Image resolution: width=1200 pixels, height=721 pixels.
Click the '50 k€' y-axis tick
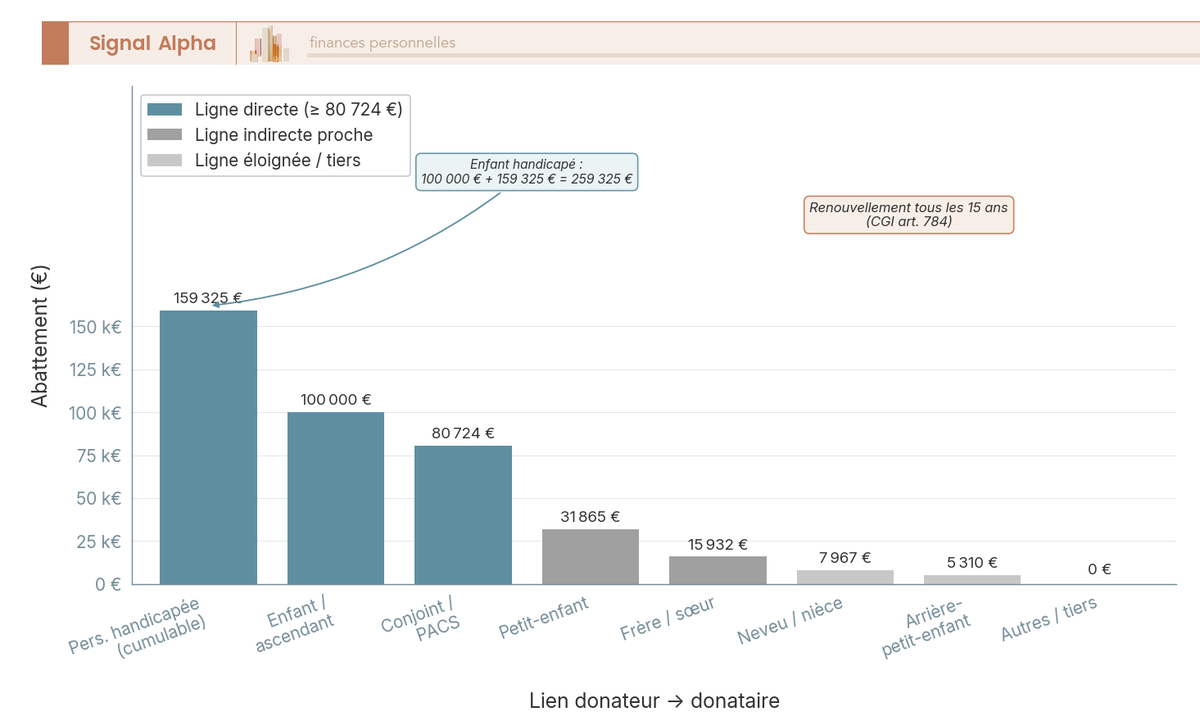click(100, 498)
